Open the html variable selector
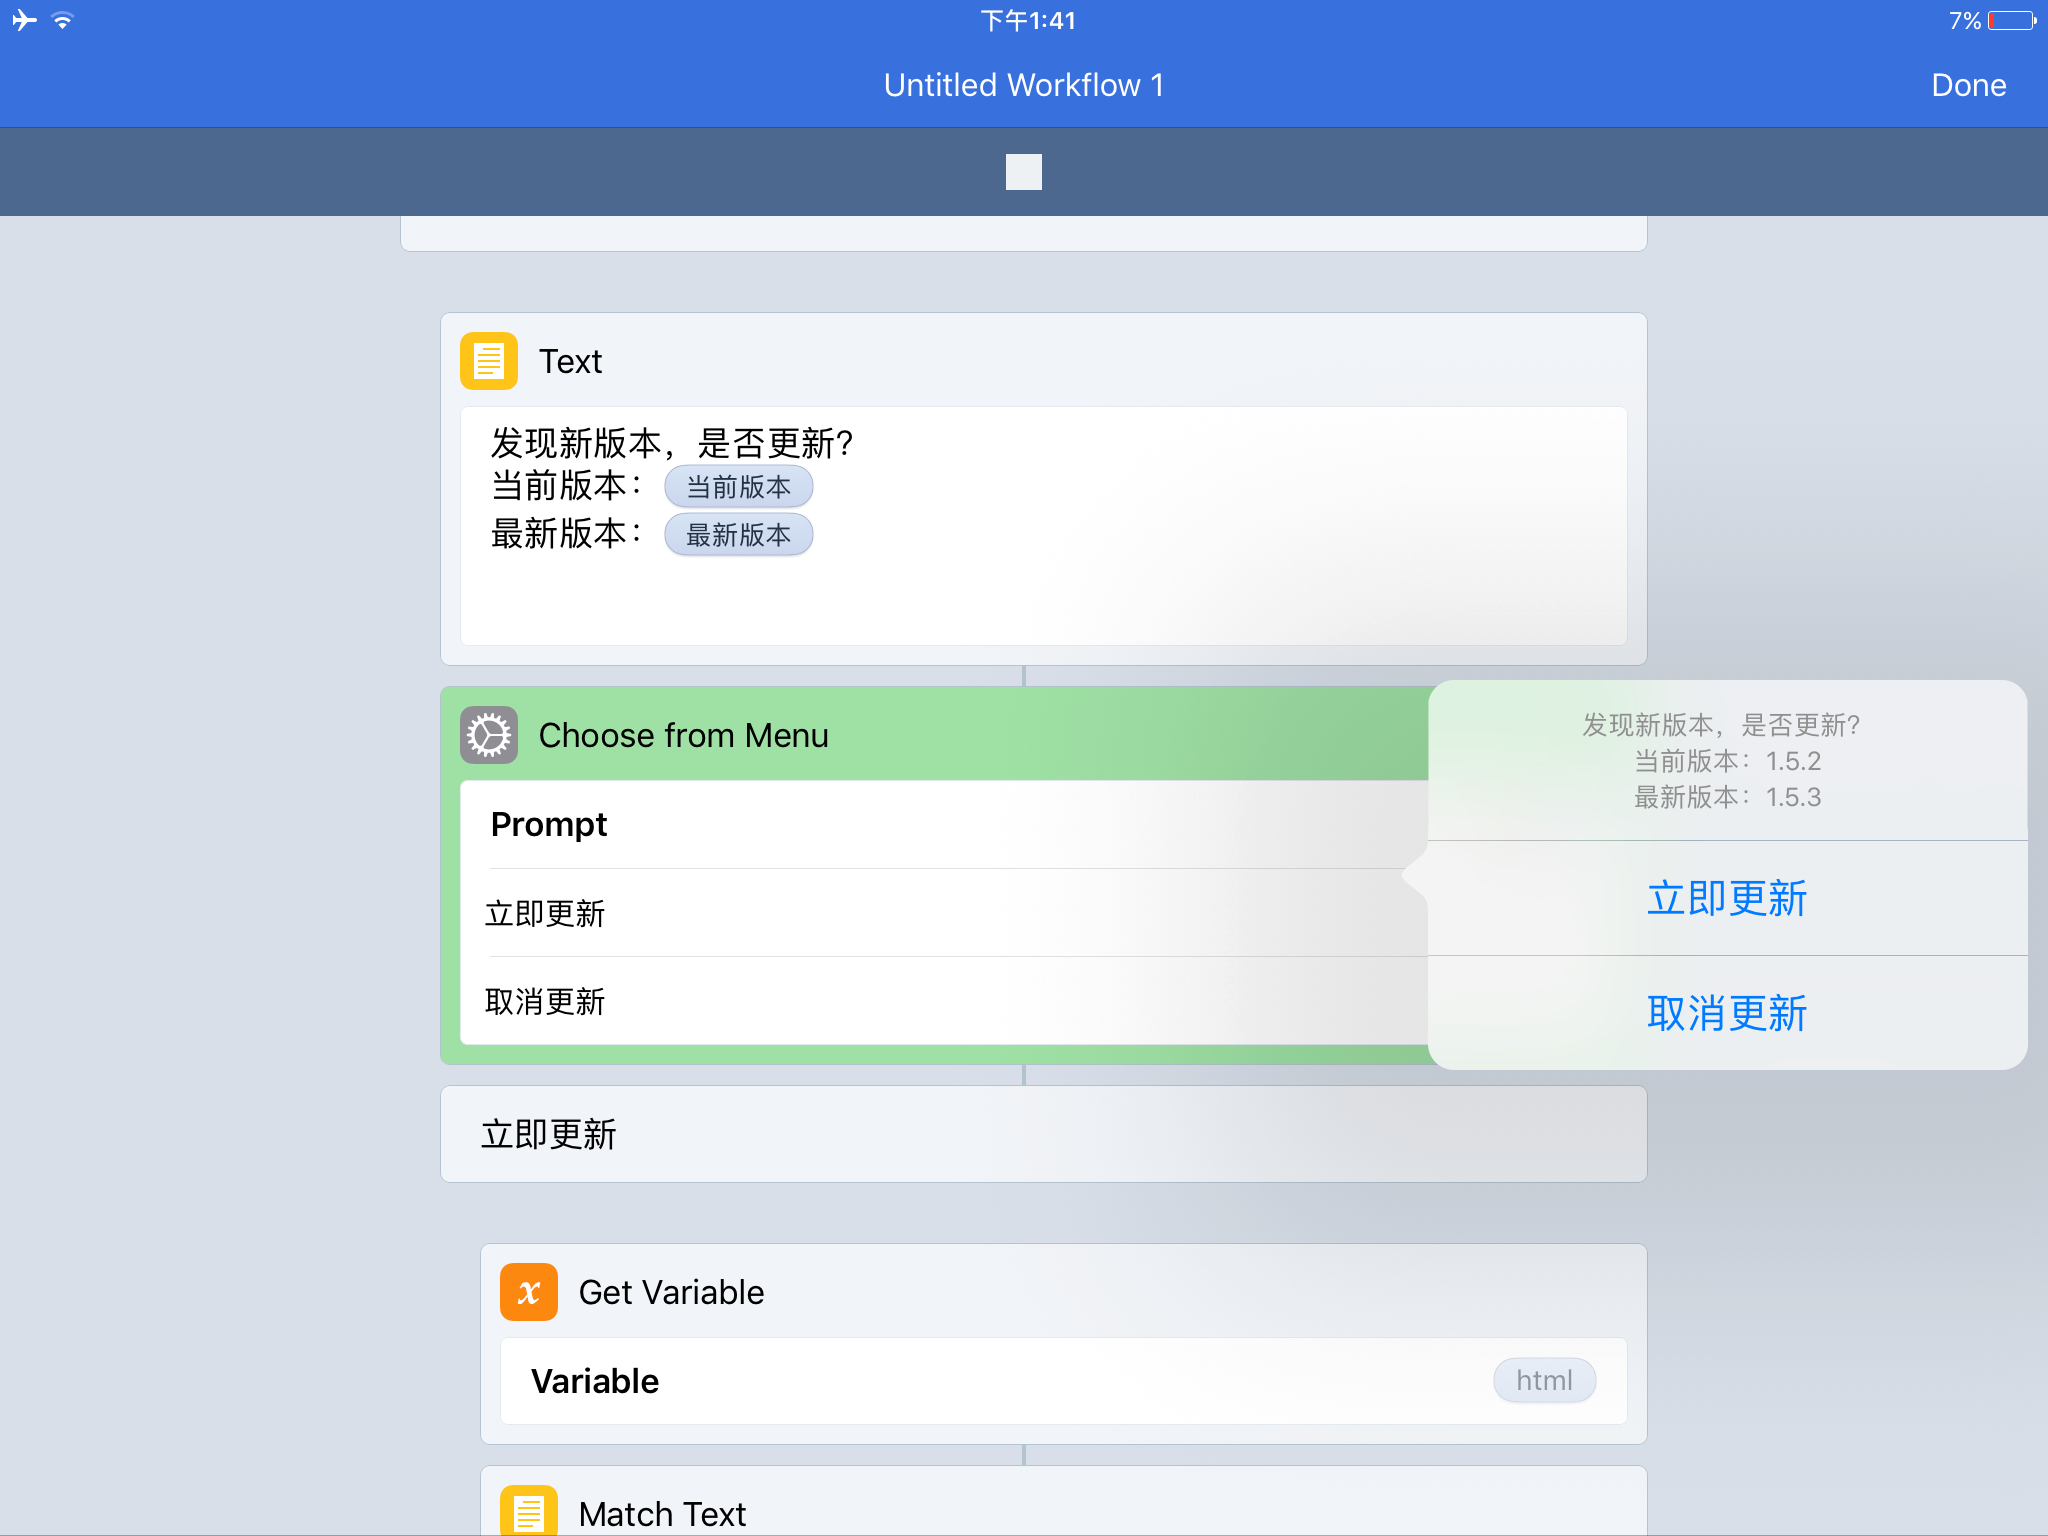Screen dimensions: 2048x1536 coord(1543,1381)
